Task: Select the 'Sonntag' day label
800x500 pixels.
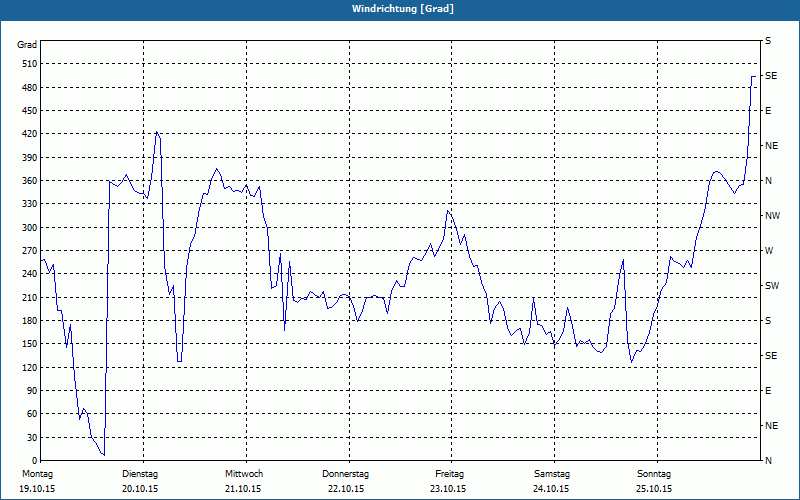Action: coord(654,474)
